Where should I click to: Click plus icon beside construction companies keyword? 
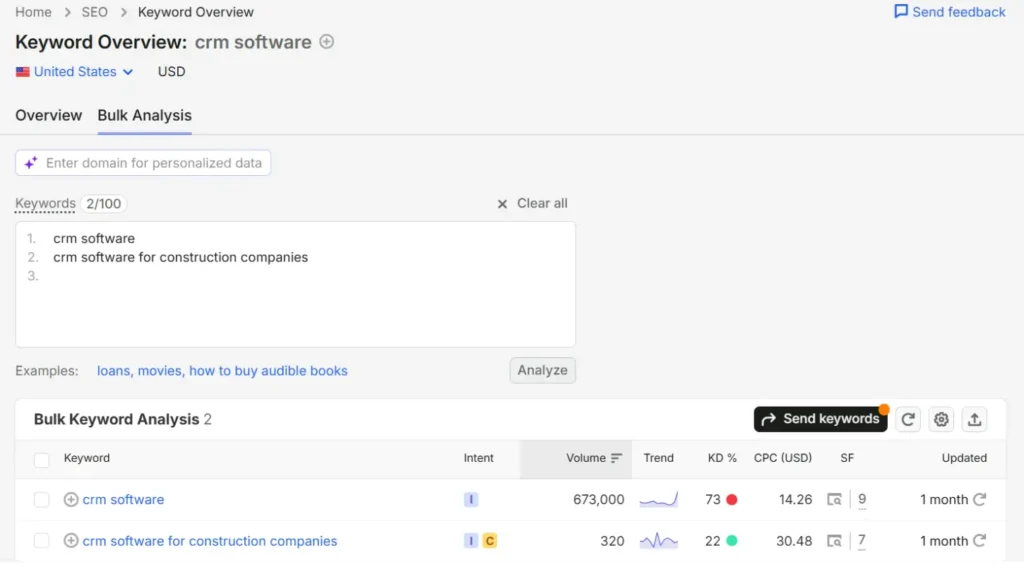point(71,541)
